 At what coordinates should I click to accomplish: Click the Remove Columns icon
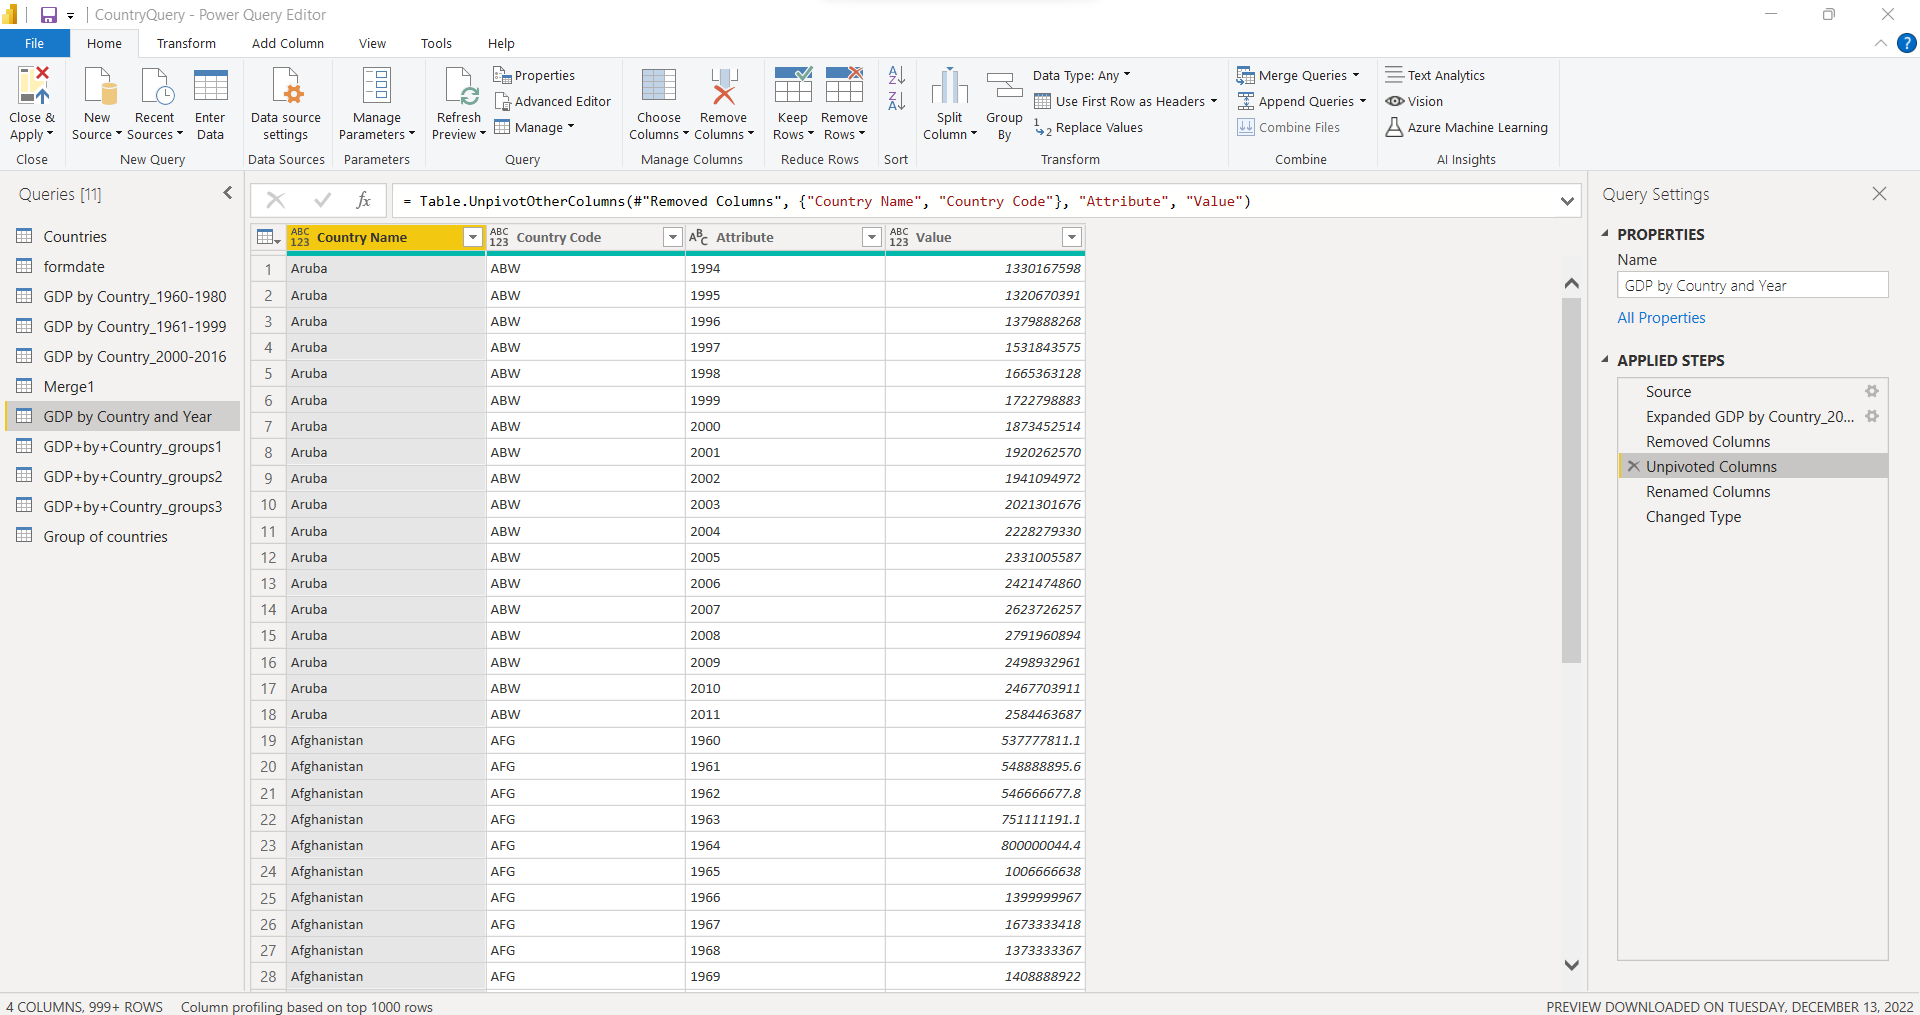(724, 86)
